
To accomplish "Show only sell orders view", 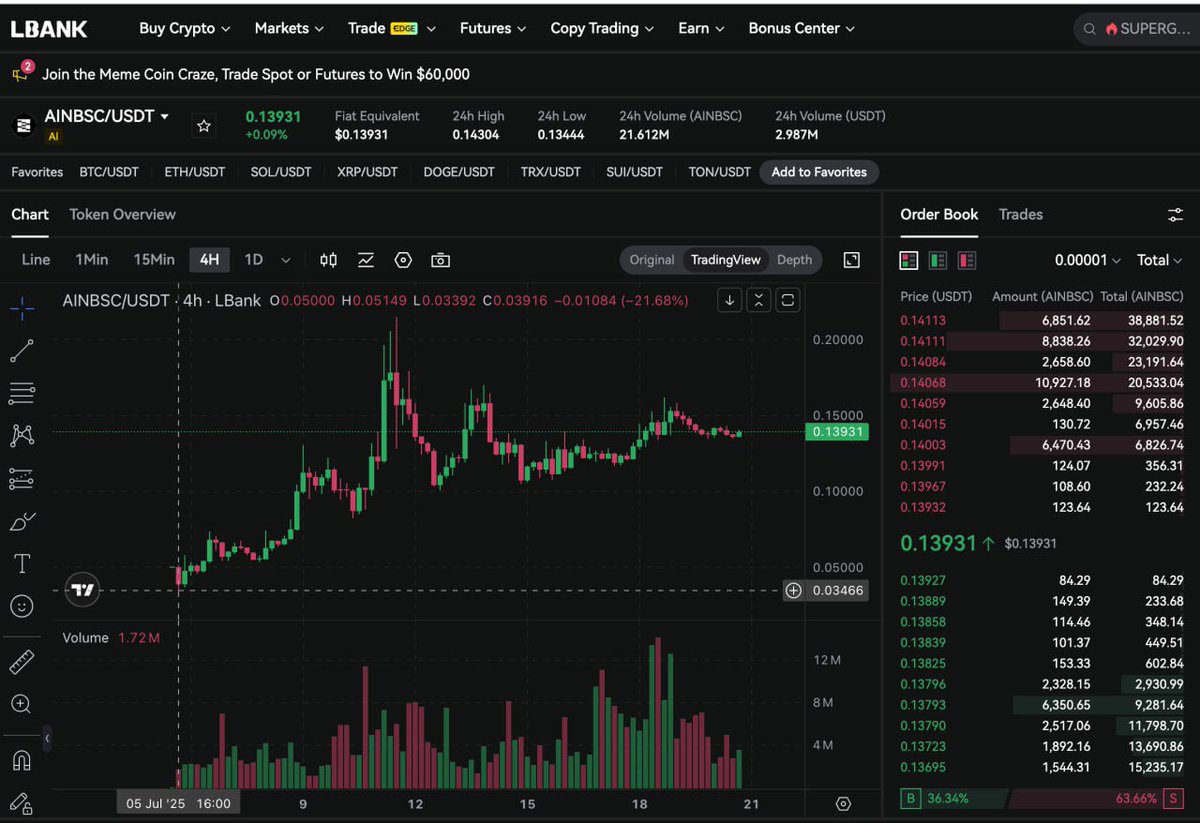I will pyautogui.click(x=967, y=260).
